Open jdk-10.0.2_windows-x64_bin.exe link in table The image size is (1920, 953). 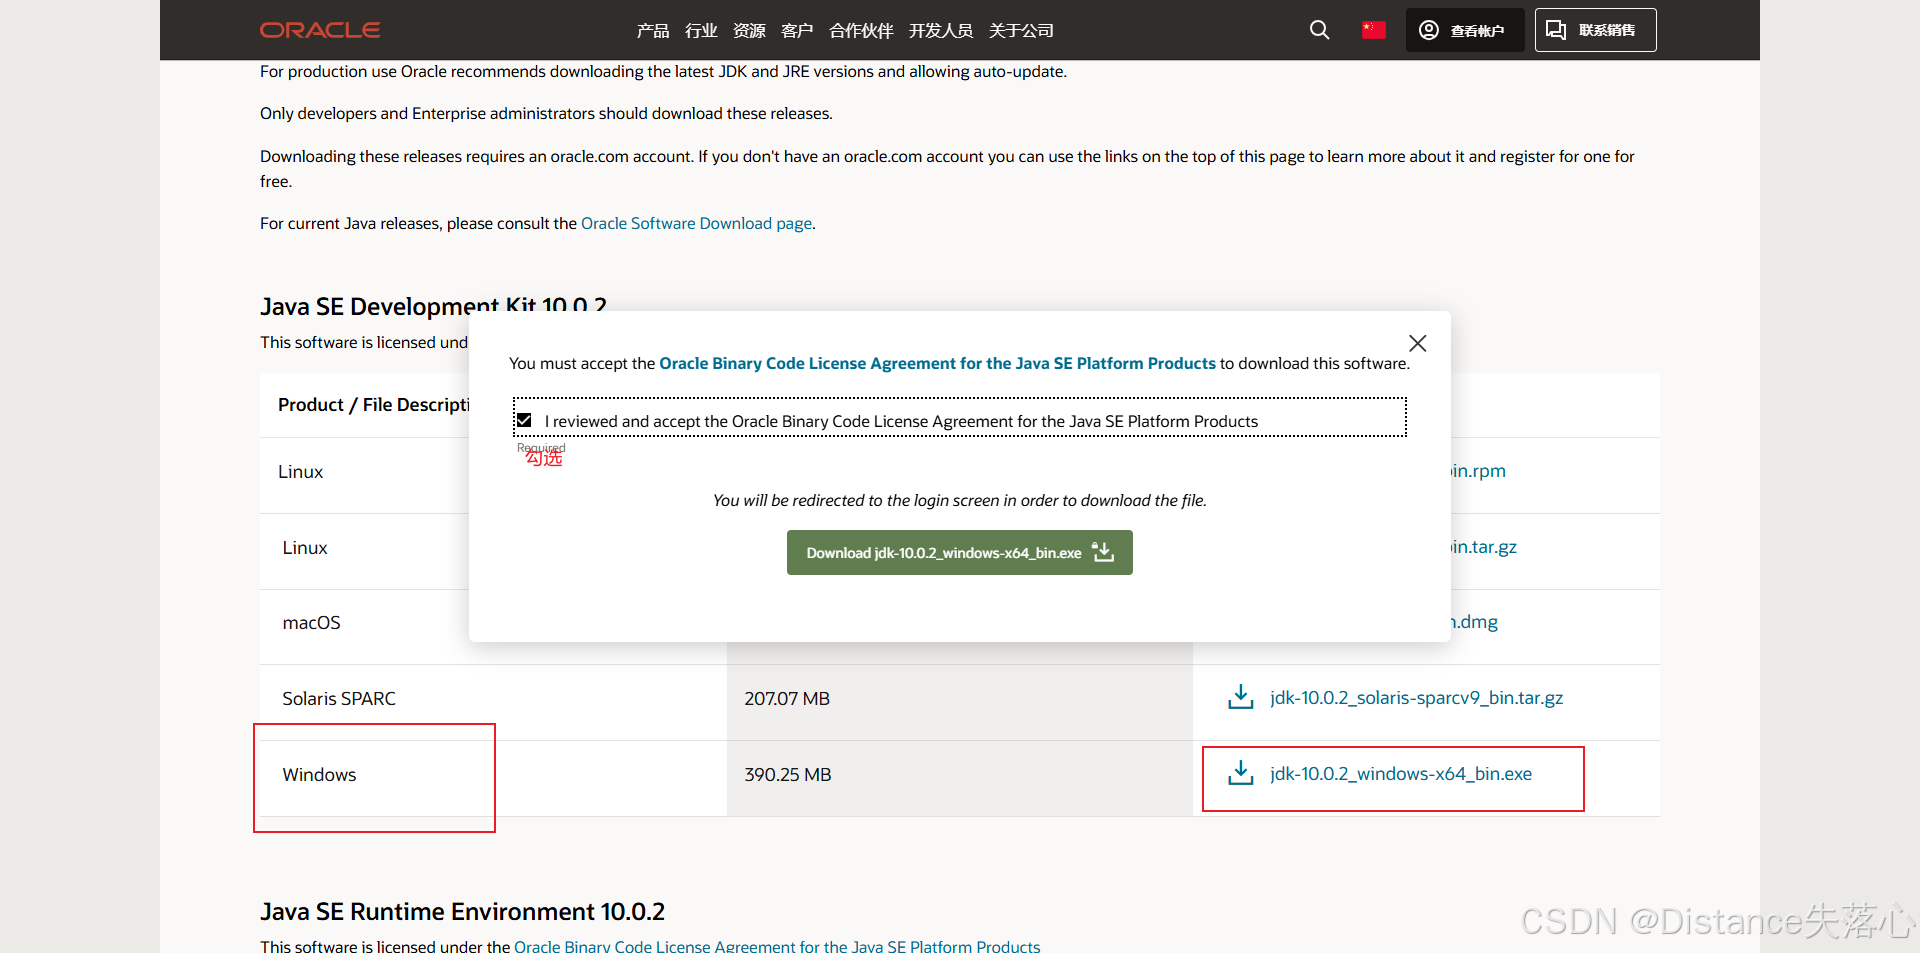(1401, 774)
